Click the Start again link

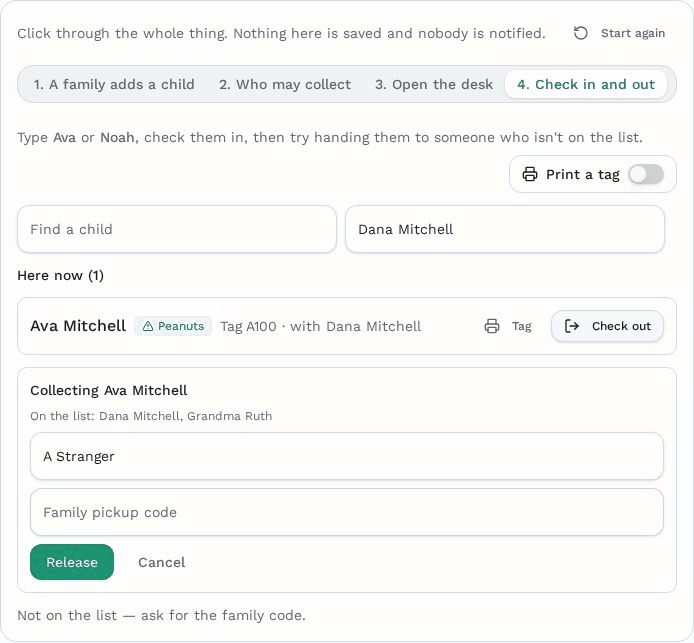coord(633,33)
